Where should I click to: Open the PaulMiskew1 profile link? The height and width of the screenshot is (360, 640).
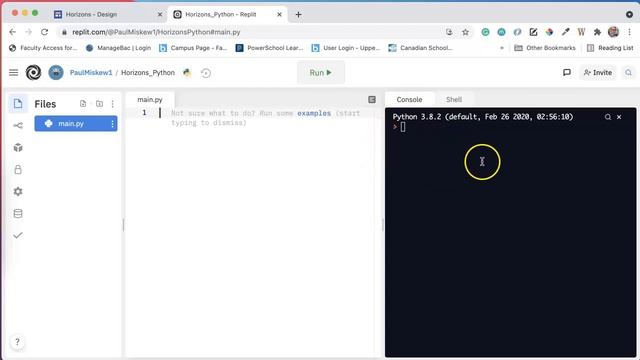pos(91,73)
